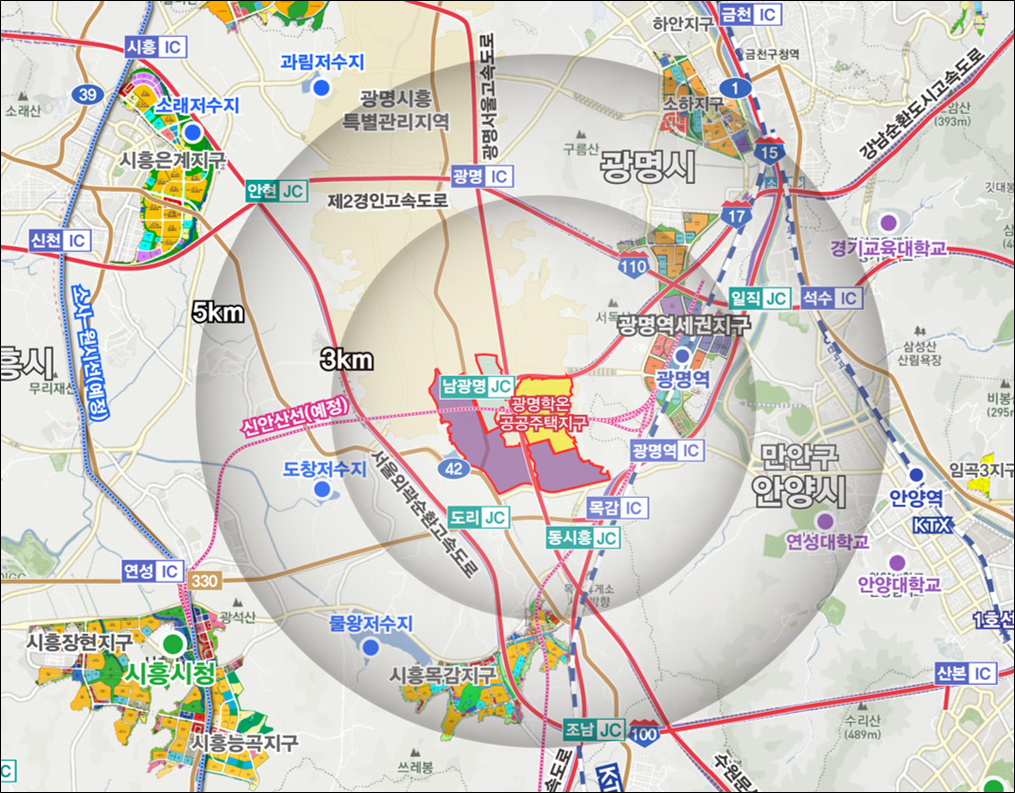1015x793 pixels.
Task: Click the 광명역 station marker dot
Action: 682,356
